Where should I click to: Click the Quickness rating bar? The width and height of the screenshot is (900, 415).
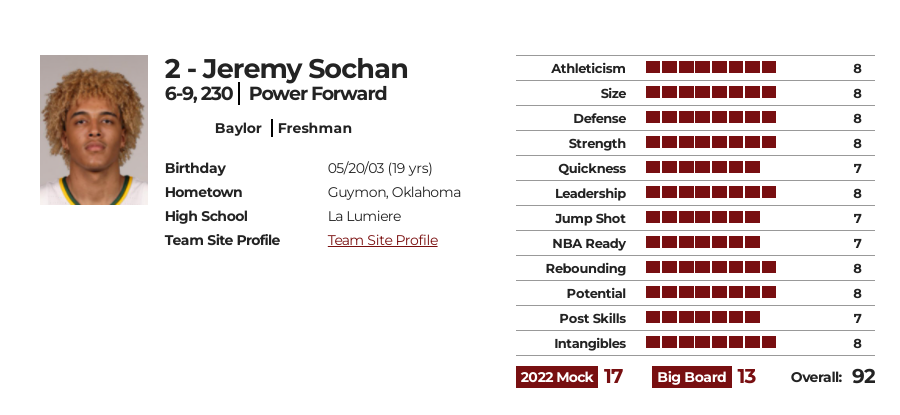pyautogui.click(x=702, y=168)
